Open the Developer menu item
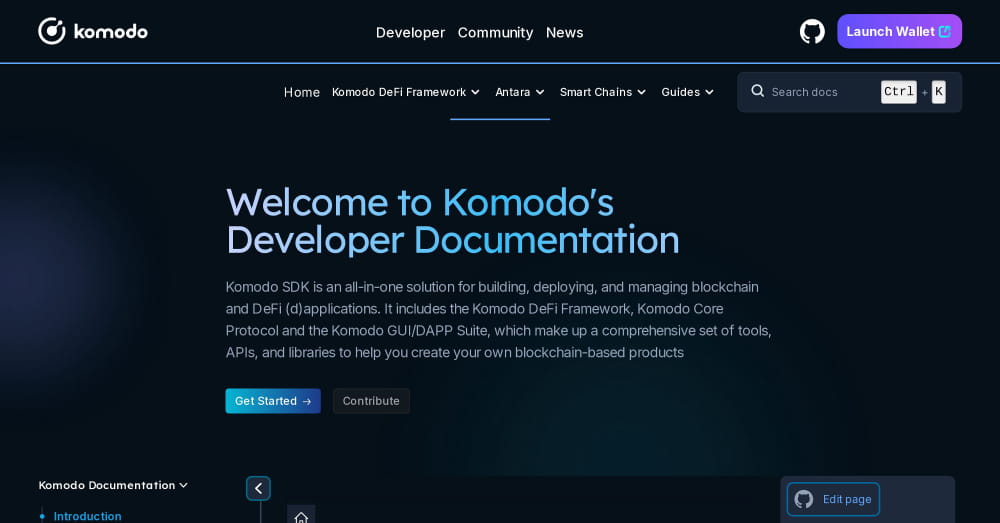1000x523 pixels. click(x=410, y=33)
